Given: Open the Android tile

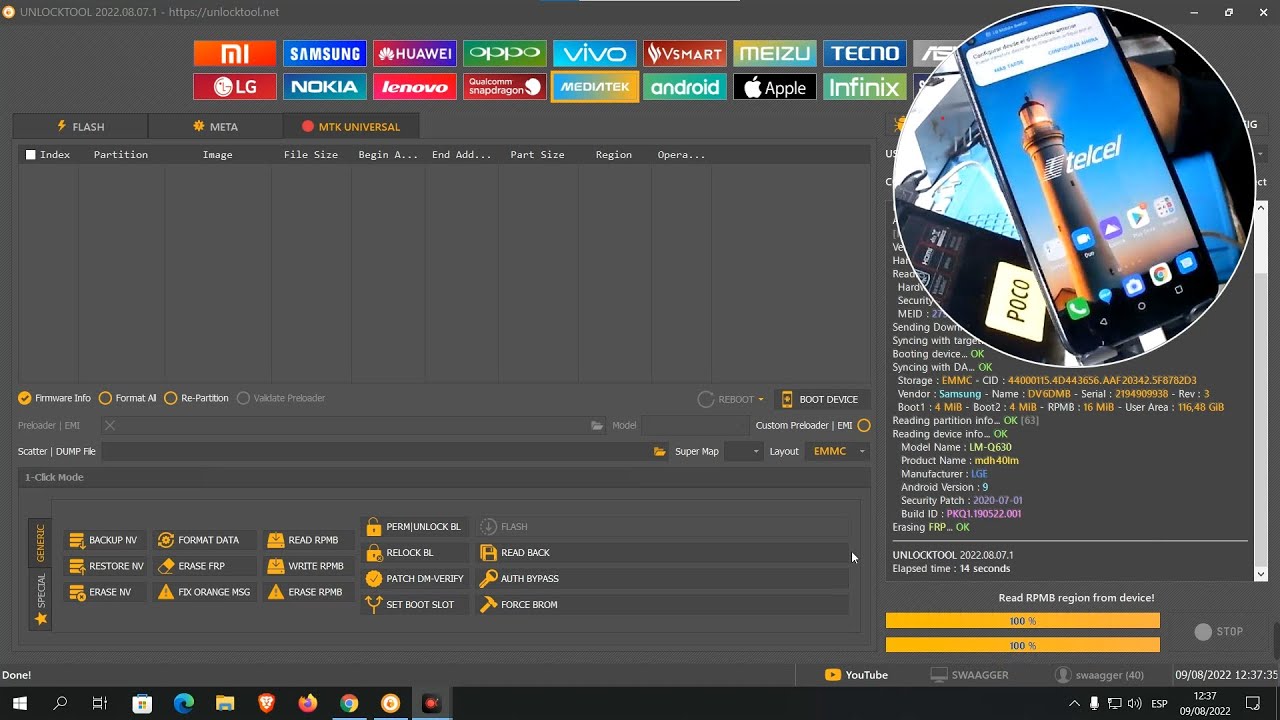Looking at the screenshot, I should coord(685,87).
